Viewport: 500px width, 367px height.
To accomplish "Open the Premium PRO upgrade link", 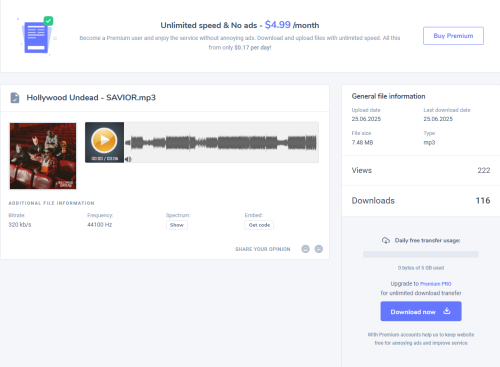I will click(x=436, y=284).
